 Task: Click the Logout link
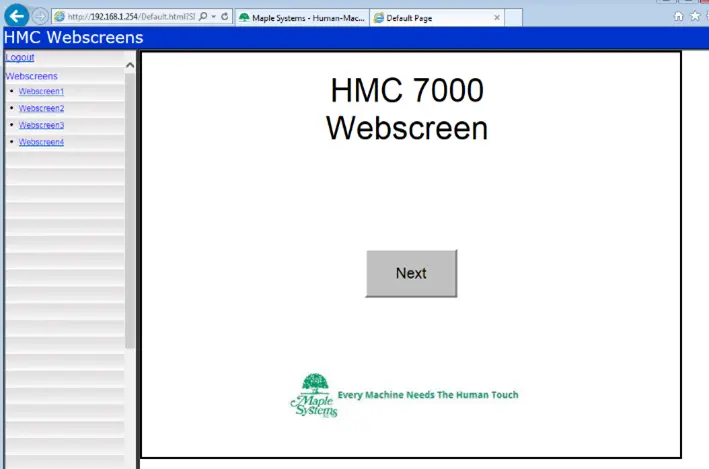(20, 57)
